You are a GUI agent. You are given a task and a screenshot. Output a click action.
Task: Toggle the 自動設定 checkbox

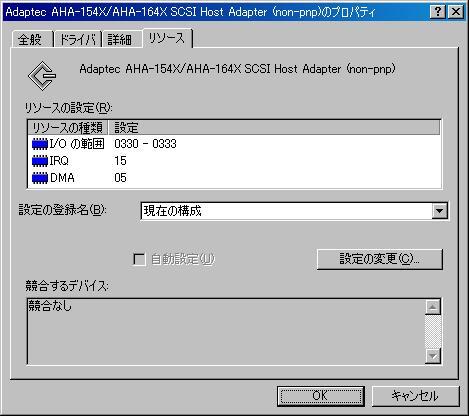tap(139, 259)
